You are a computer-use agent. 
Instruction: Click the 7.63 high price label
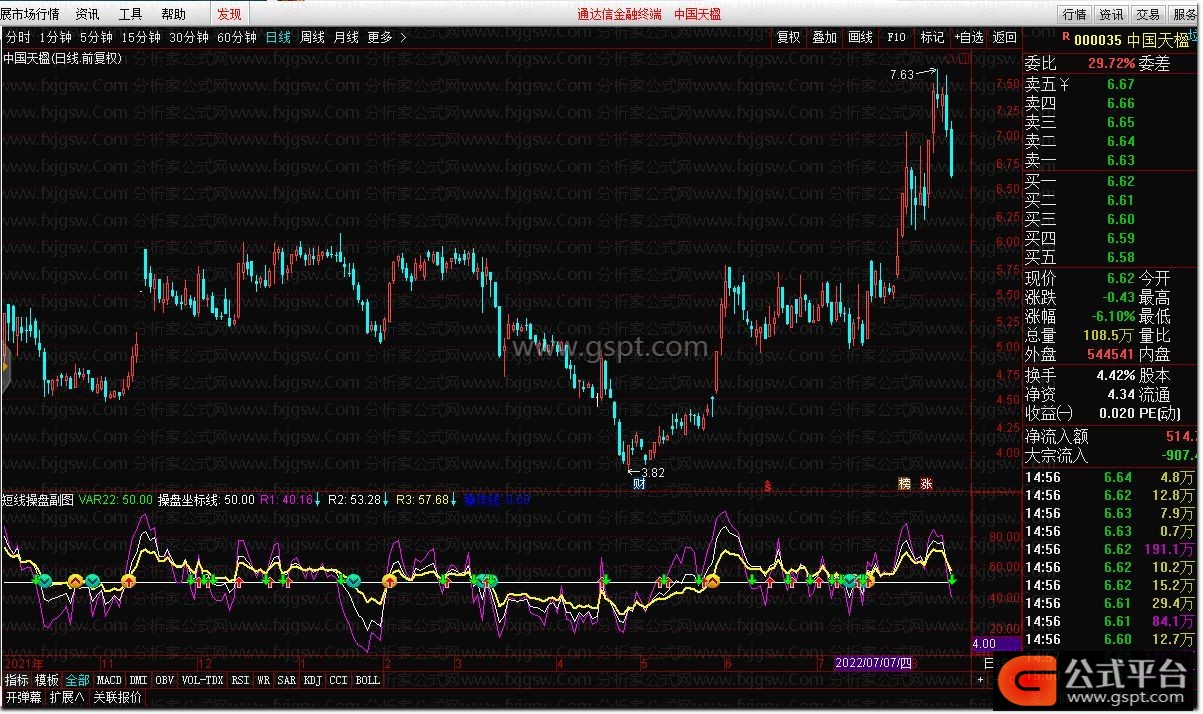901,75
